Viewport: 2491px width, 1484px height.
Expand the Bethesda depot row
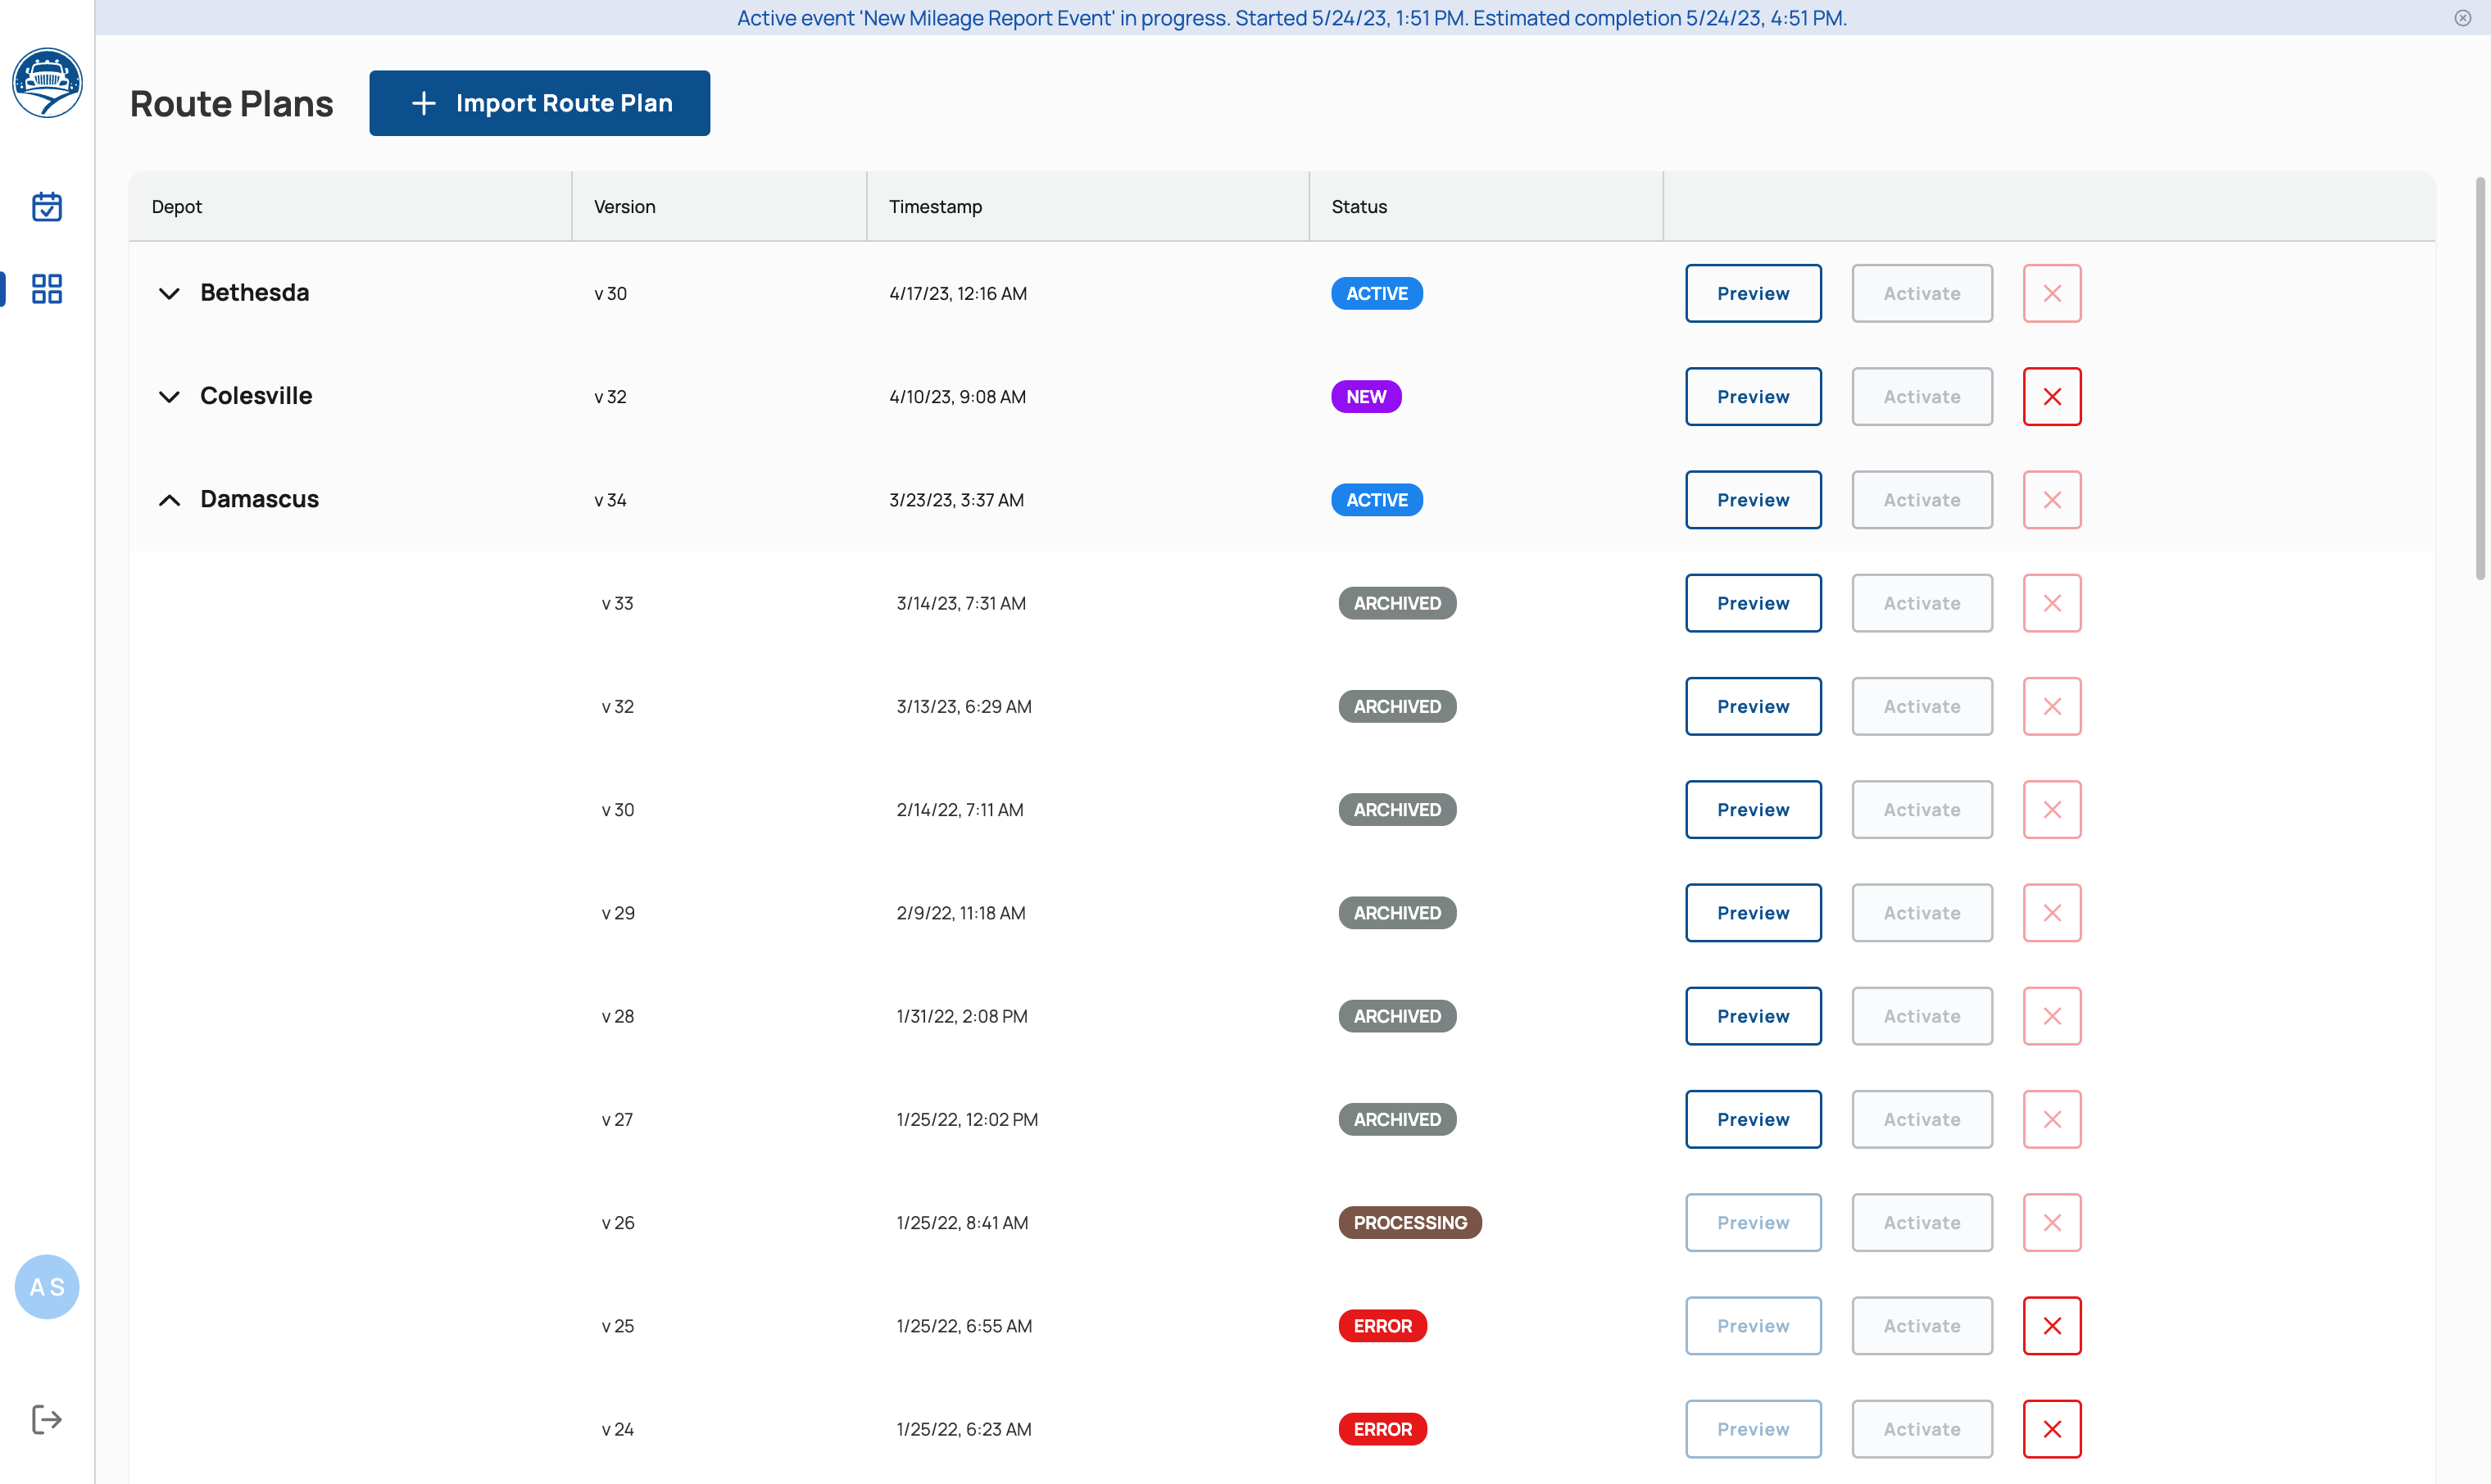point(169,293)
